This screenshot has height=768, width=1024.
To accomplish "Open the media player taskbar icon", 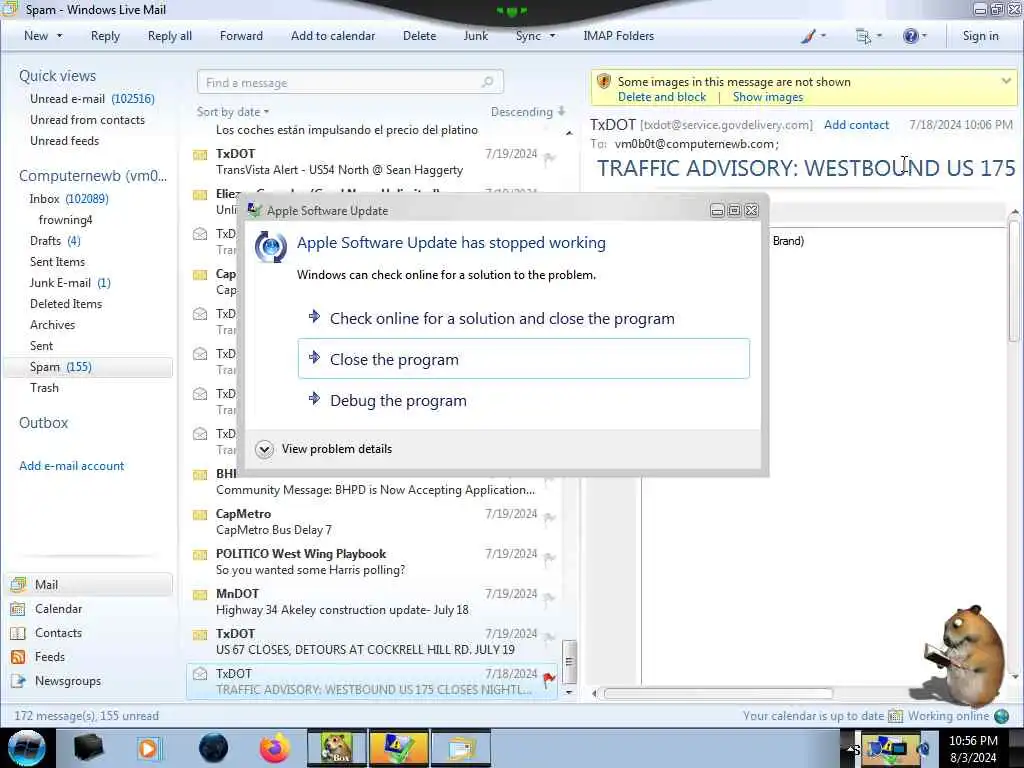I will point(149,748).
